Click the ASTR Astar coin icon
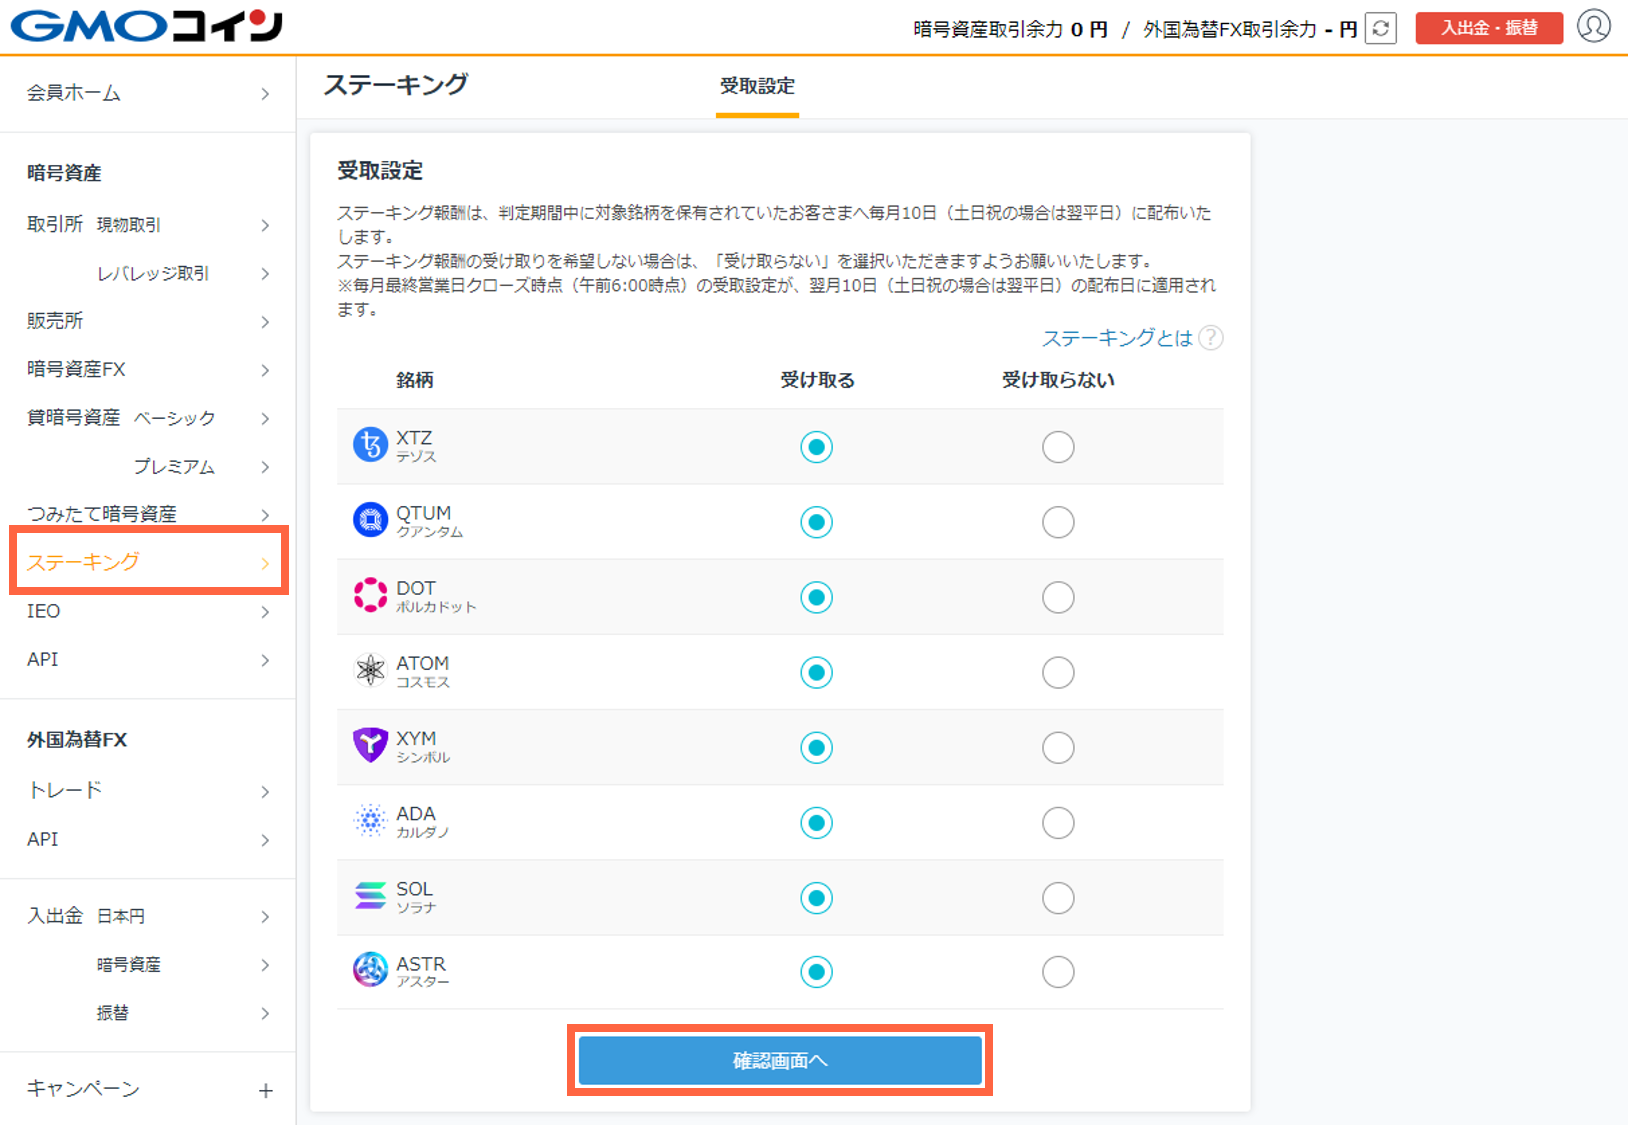Viewport: 1628px width, 1125px height. [x=370, y=969]
